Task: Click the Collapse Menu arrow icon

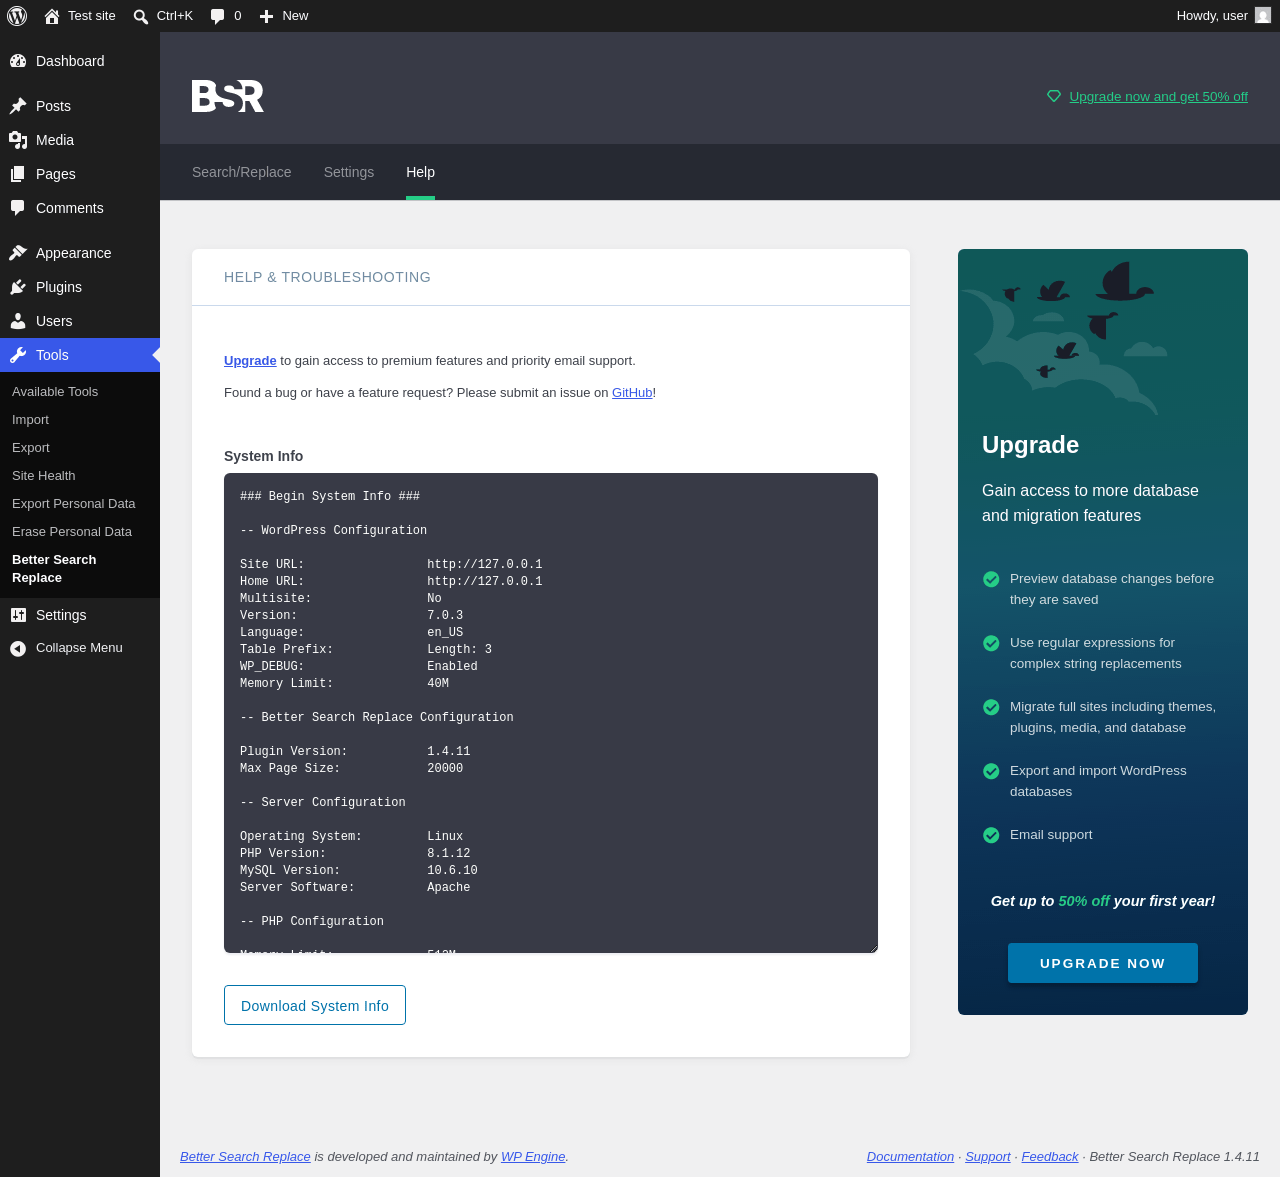Action: pos(18,648)
